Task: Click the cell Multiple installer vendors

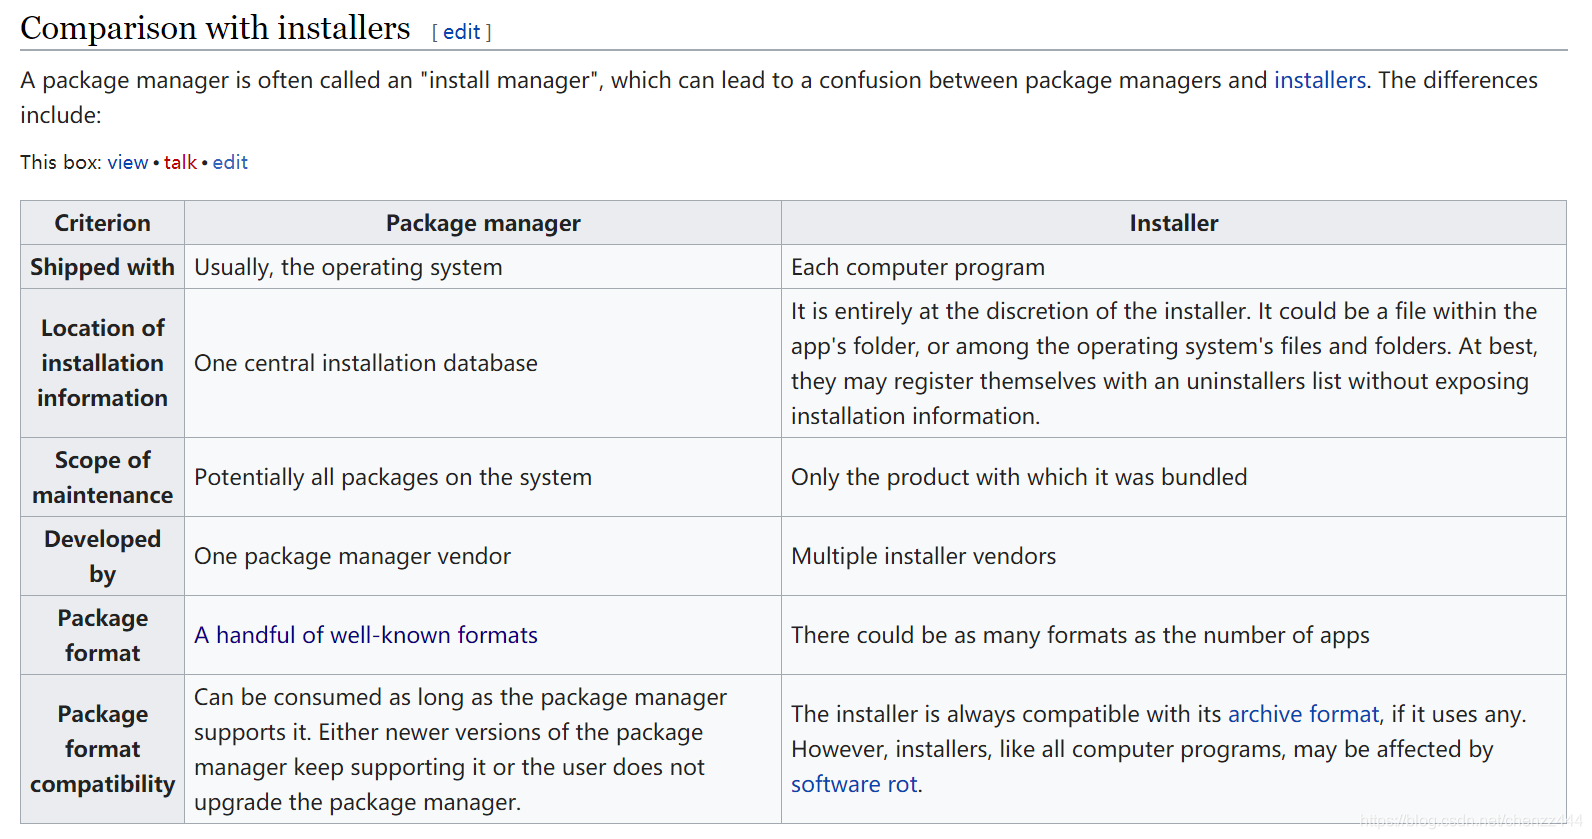Action: click(1174, 556)
